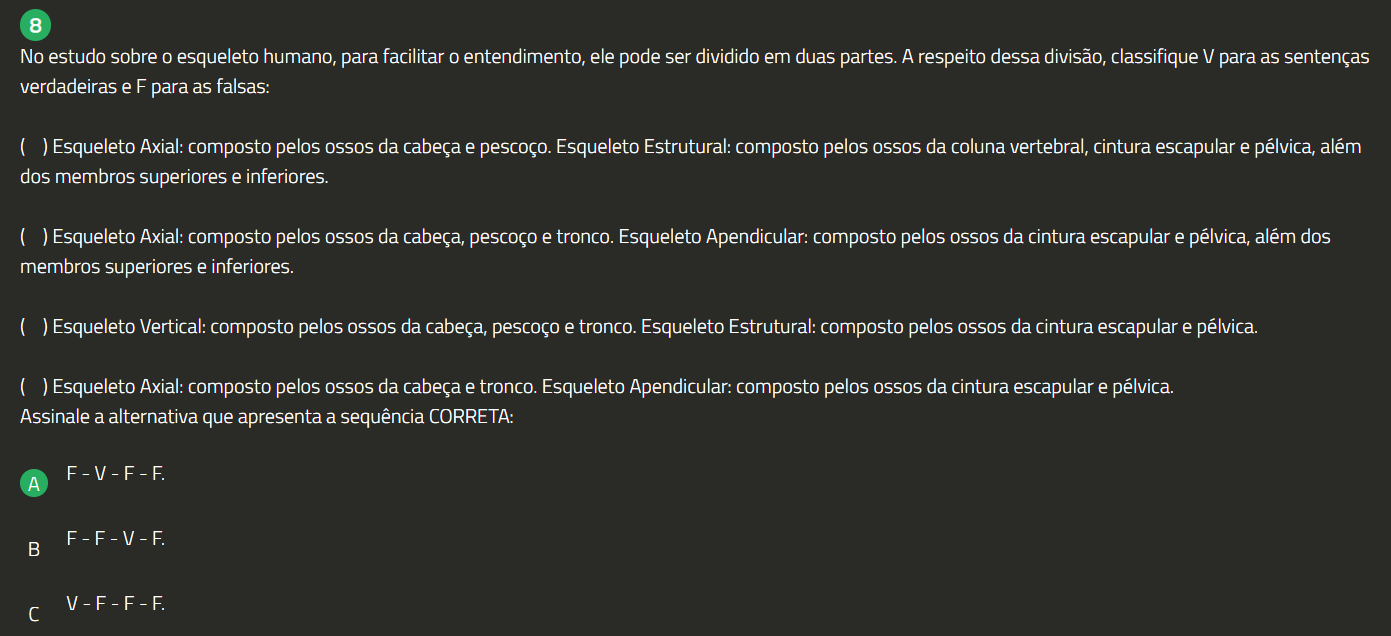1391x636 pixels.
Task: Click blank parentheses before cabeça, pescoço e tronco Axial statement
Action: click(34, 237)
